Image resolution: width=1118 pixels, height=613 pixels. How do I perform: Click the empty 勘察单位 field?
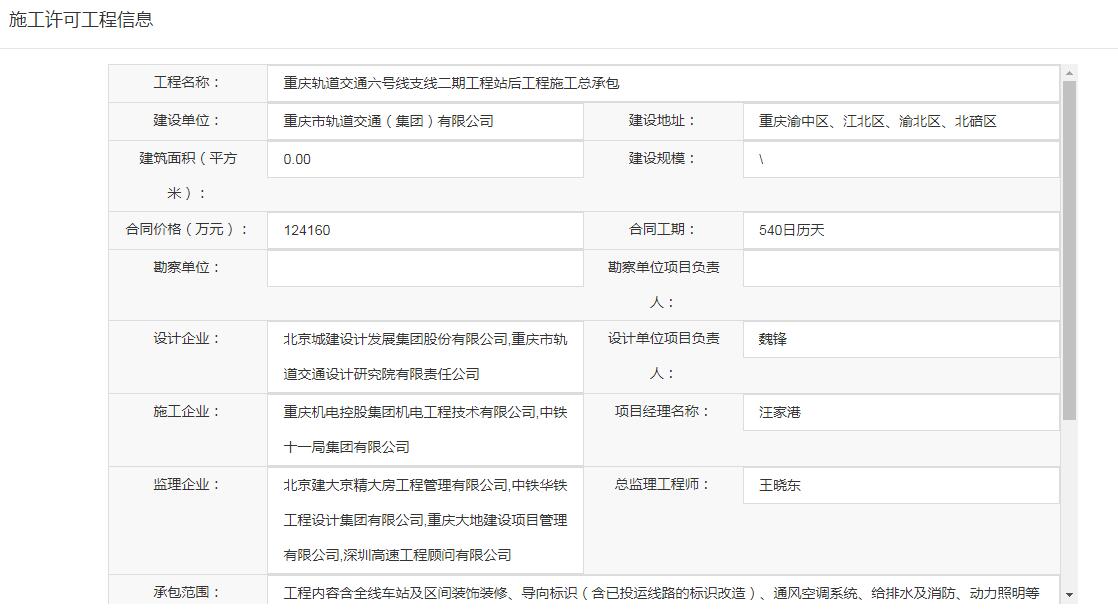click(426, 268)
